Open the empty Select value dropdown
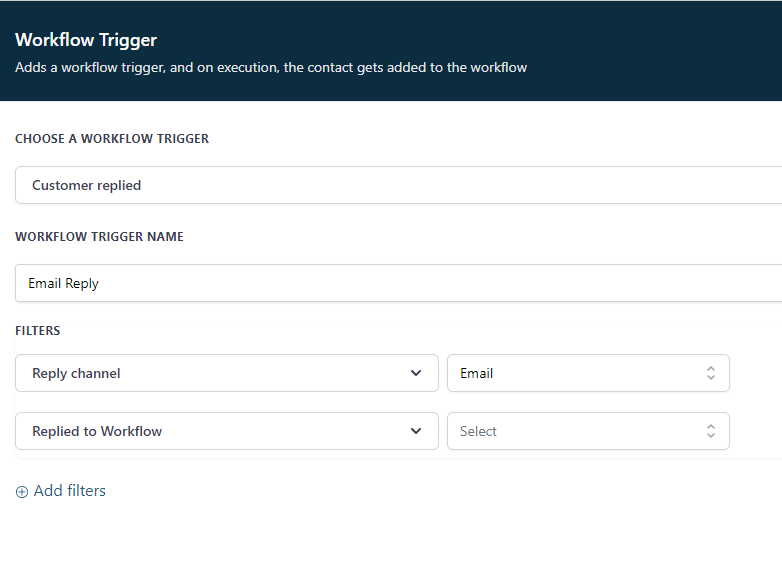This screenshot has height=563, width=782. 587,431
